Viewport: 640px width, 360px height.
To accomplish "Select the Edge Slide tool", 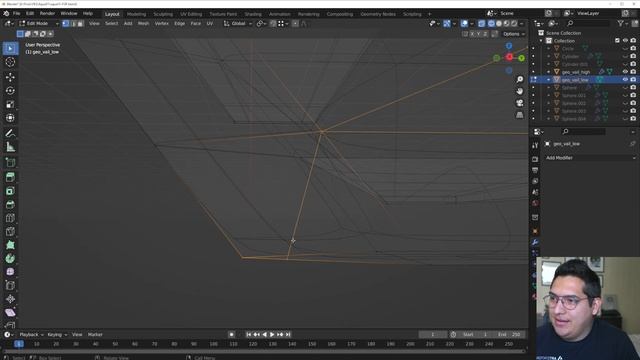I will (x=10, y=285).
